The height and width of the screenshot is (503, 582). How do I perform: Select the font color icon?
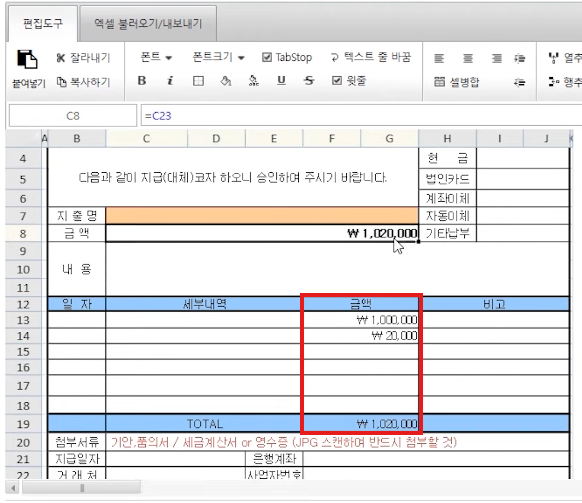[254, 81]
